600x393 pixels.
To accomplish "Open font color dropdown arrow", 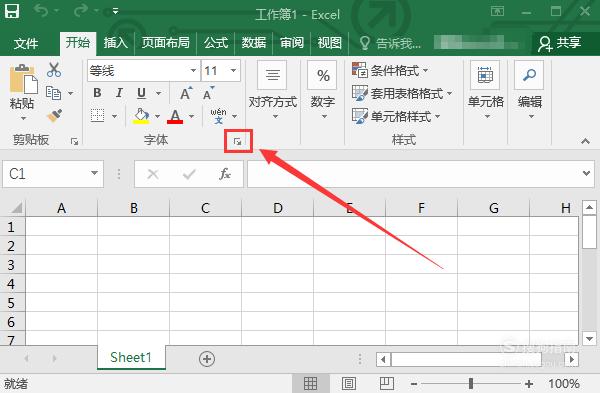I will [191, 116].
